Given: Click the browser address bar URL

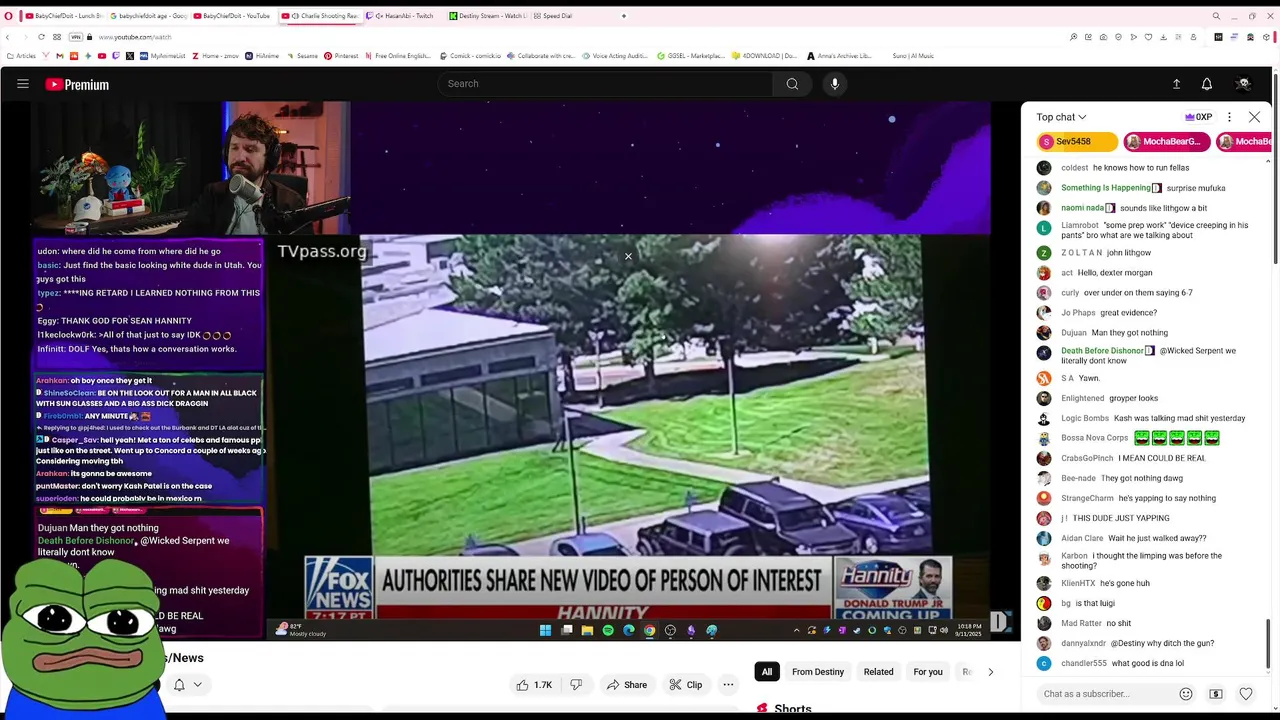Looking at the screenshot, I should tap(135, 37).
